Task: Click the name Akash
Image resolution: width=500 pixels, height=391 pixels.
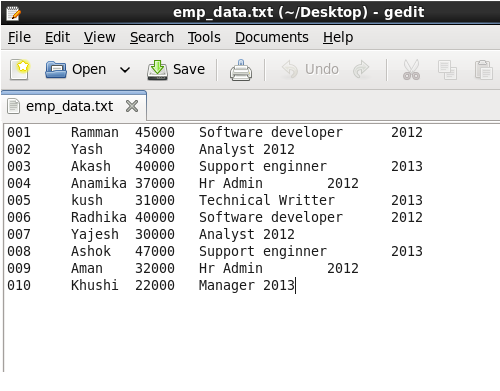Action: point(91,166)
